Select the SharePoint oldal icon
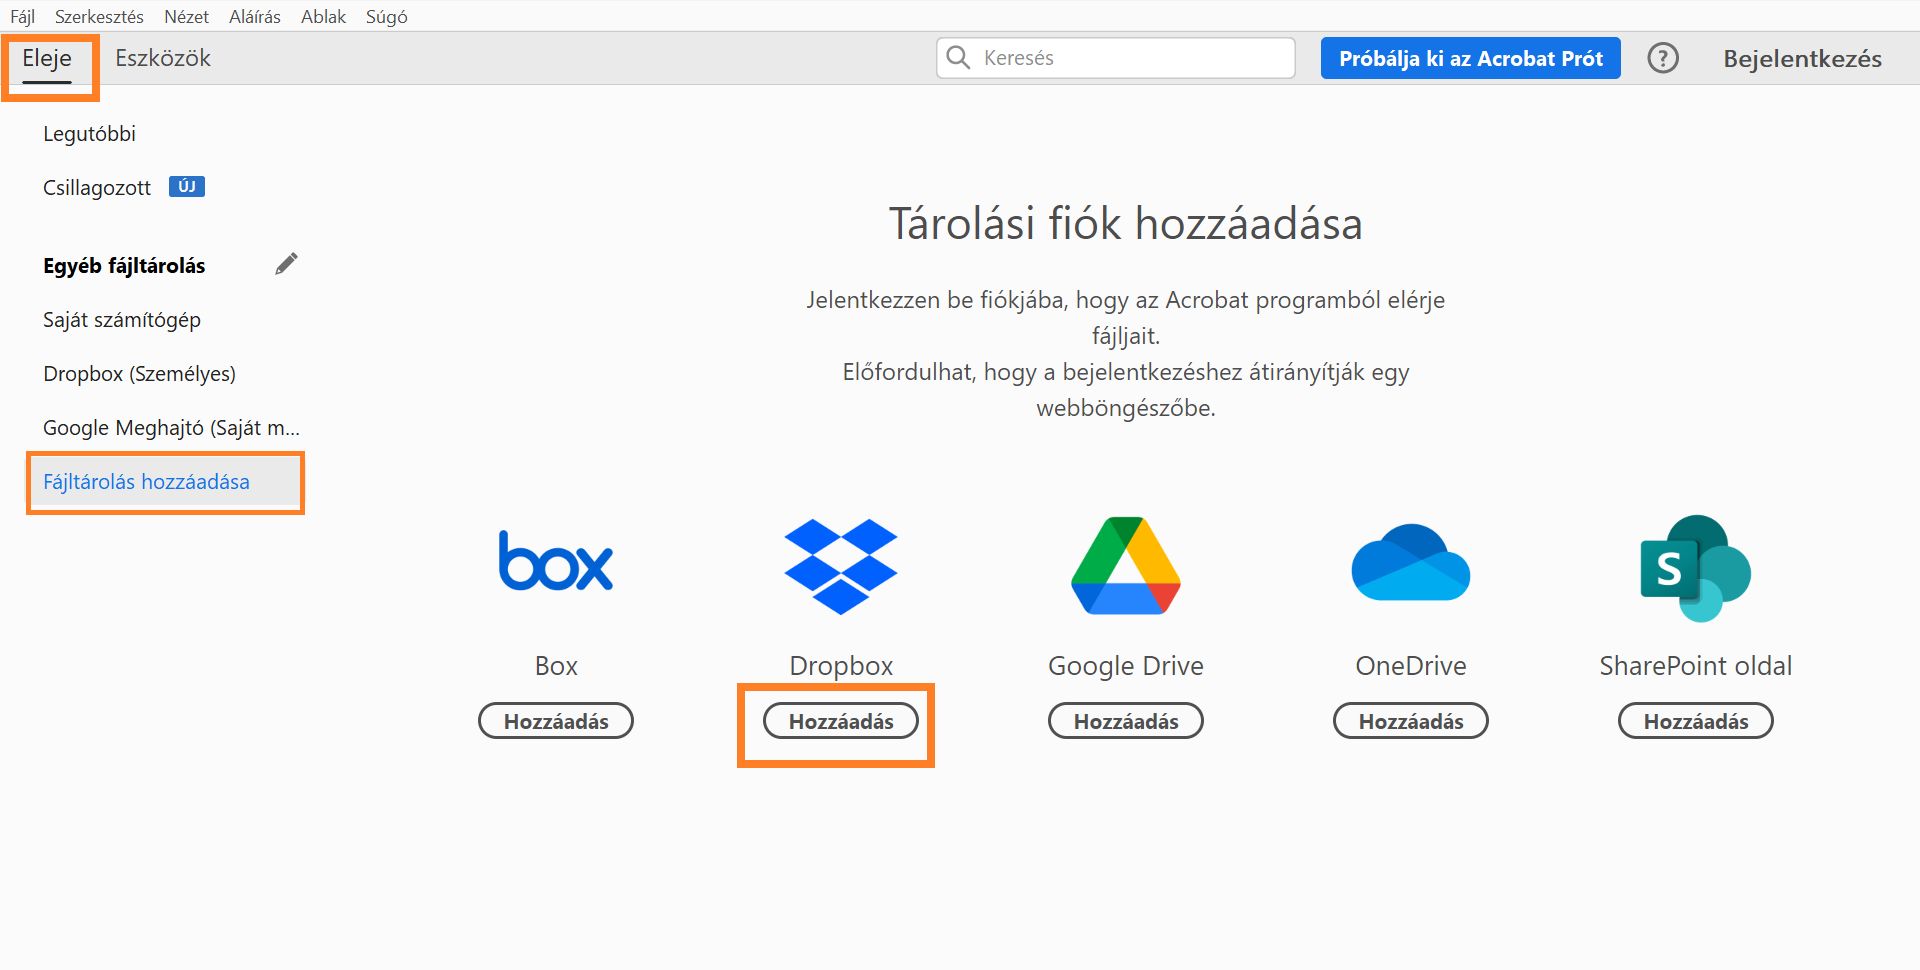Viewport: 1920px width, 970px height. coord(1695,567)
